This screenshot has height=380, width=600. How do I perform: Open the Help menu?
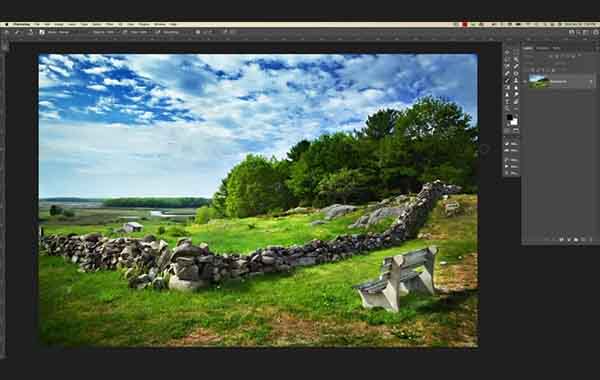pos(173,24)
